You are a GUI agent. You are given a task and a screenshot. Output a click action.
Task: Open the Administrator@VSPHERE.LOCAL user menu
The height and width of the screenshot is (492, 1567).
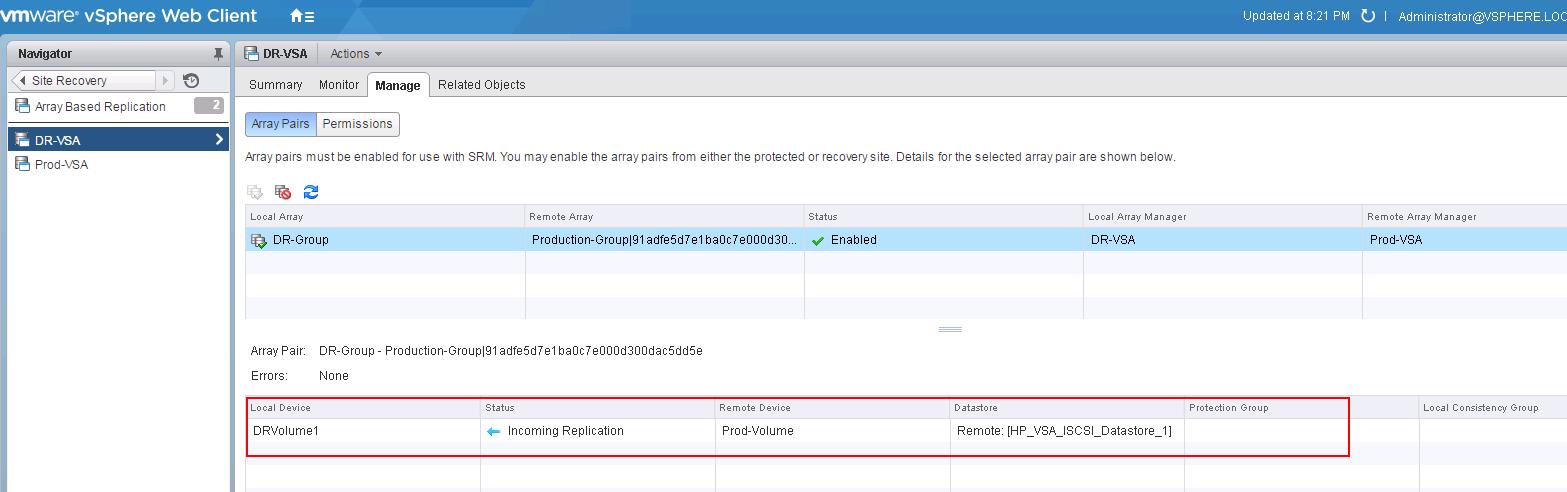[x=1482, y=17]
